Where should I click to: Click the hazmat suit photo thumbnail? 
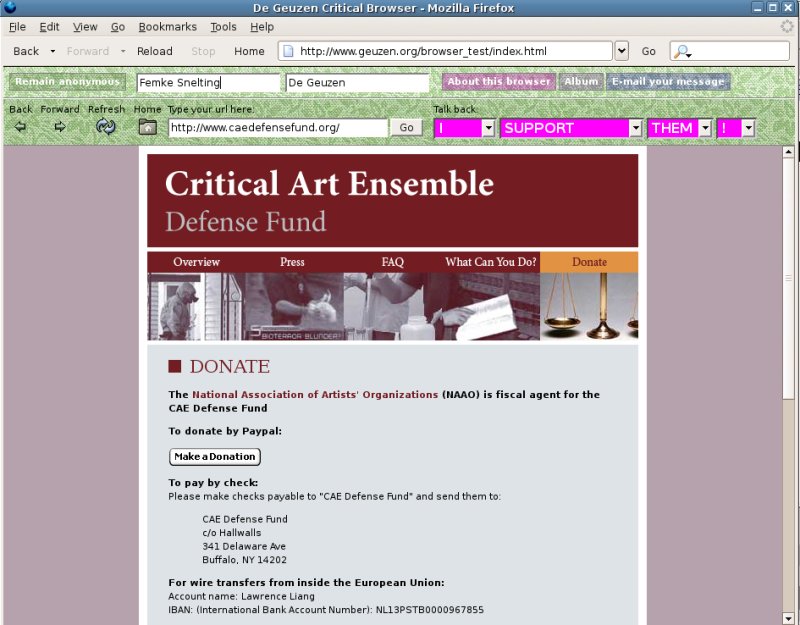point(196,306)
